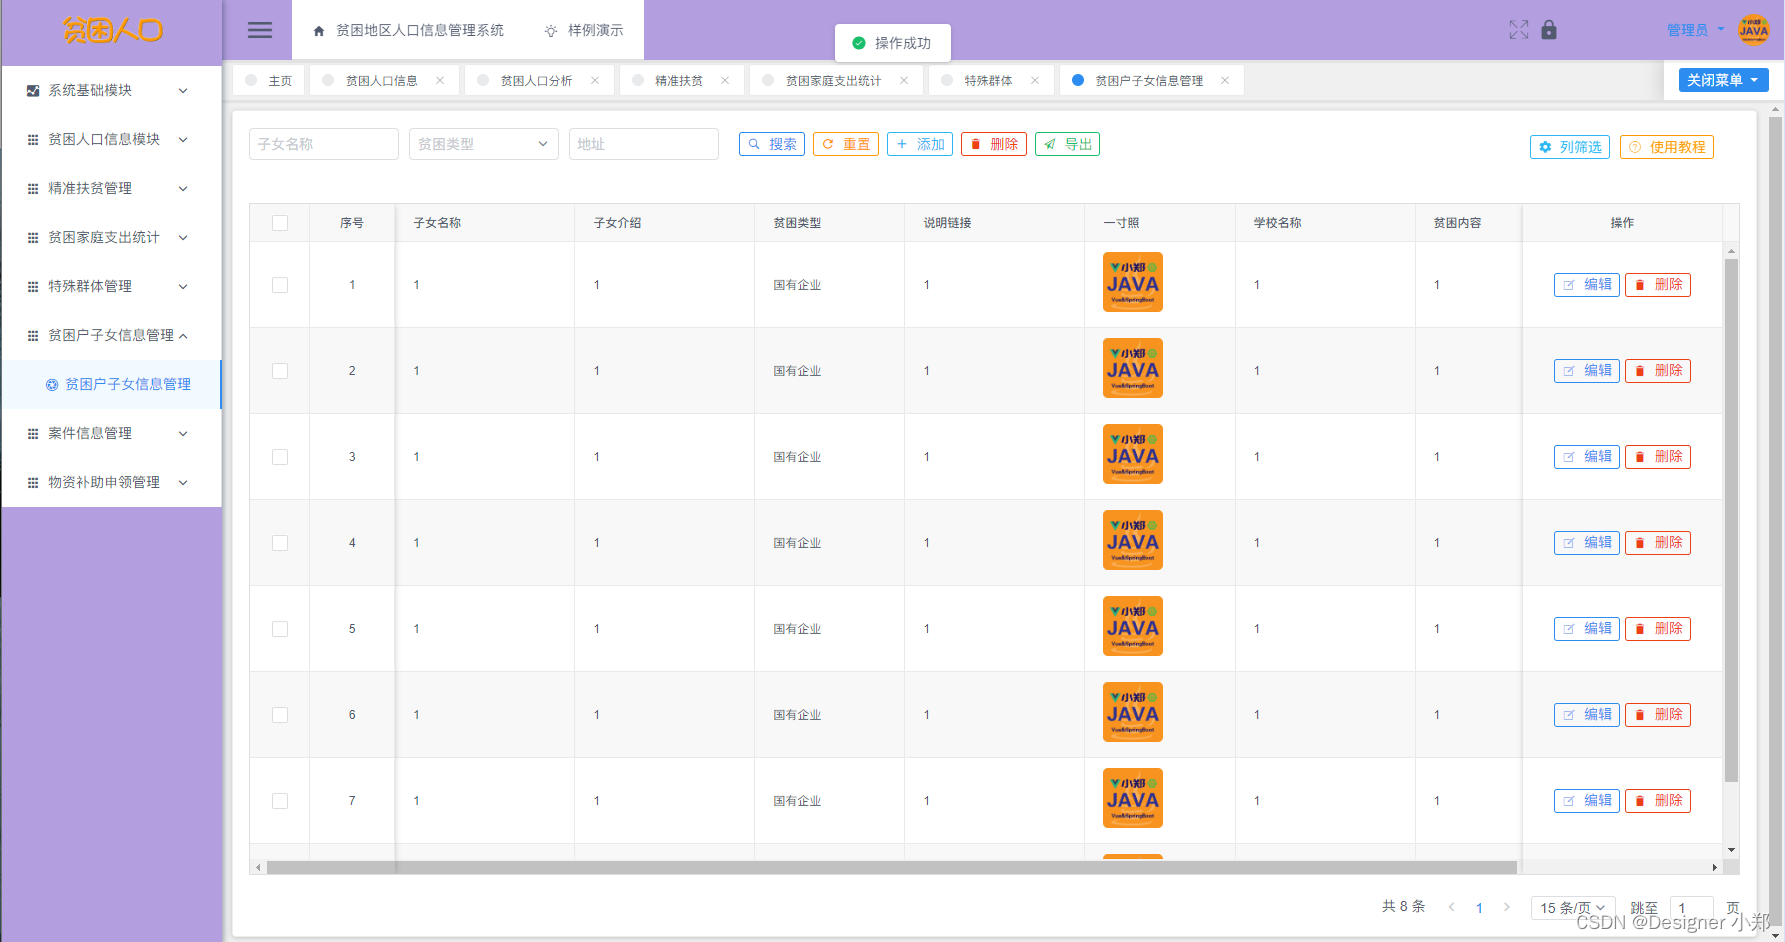This screenshot has height=942, width=1785.
Task: Switch to the 主页 tab
Action: (x=270, y=81)
